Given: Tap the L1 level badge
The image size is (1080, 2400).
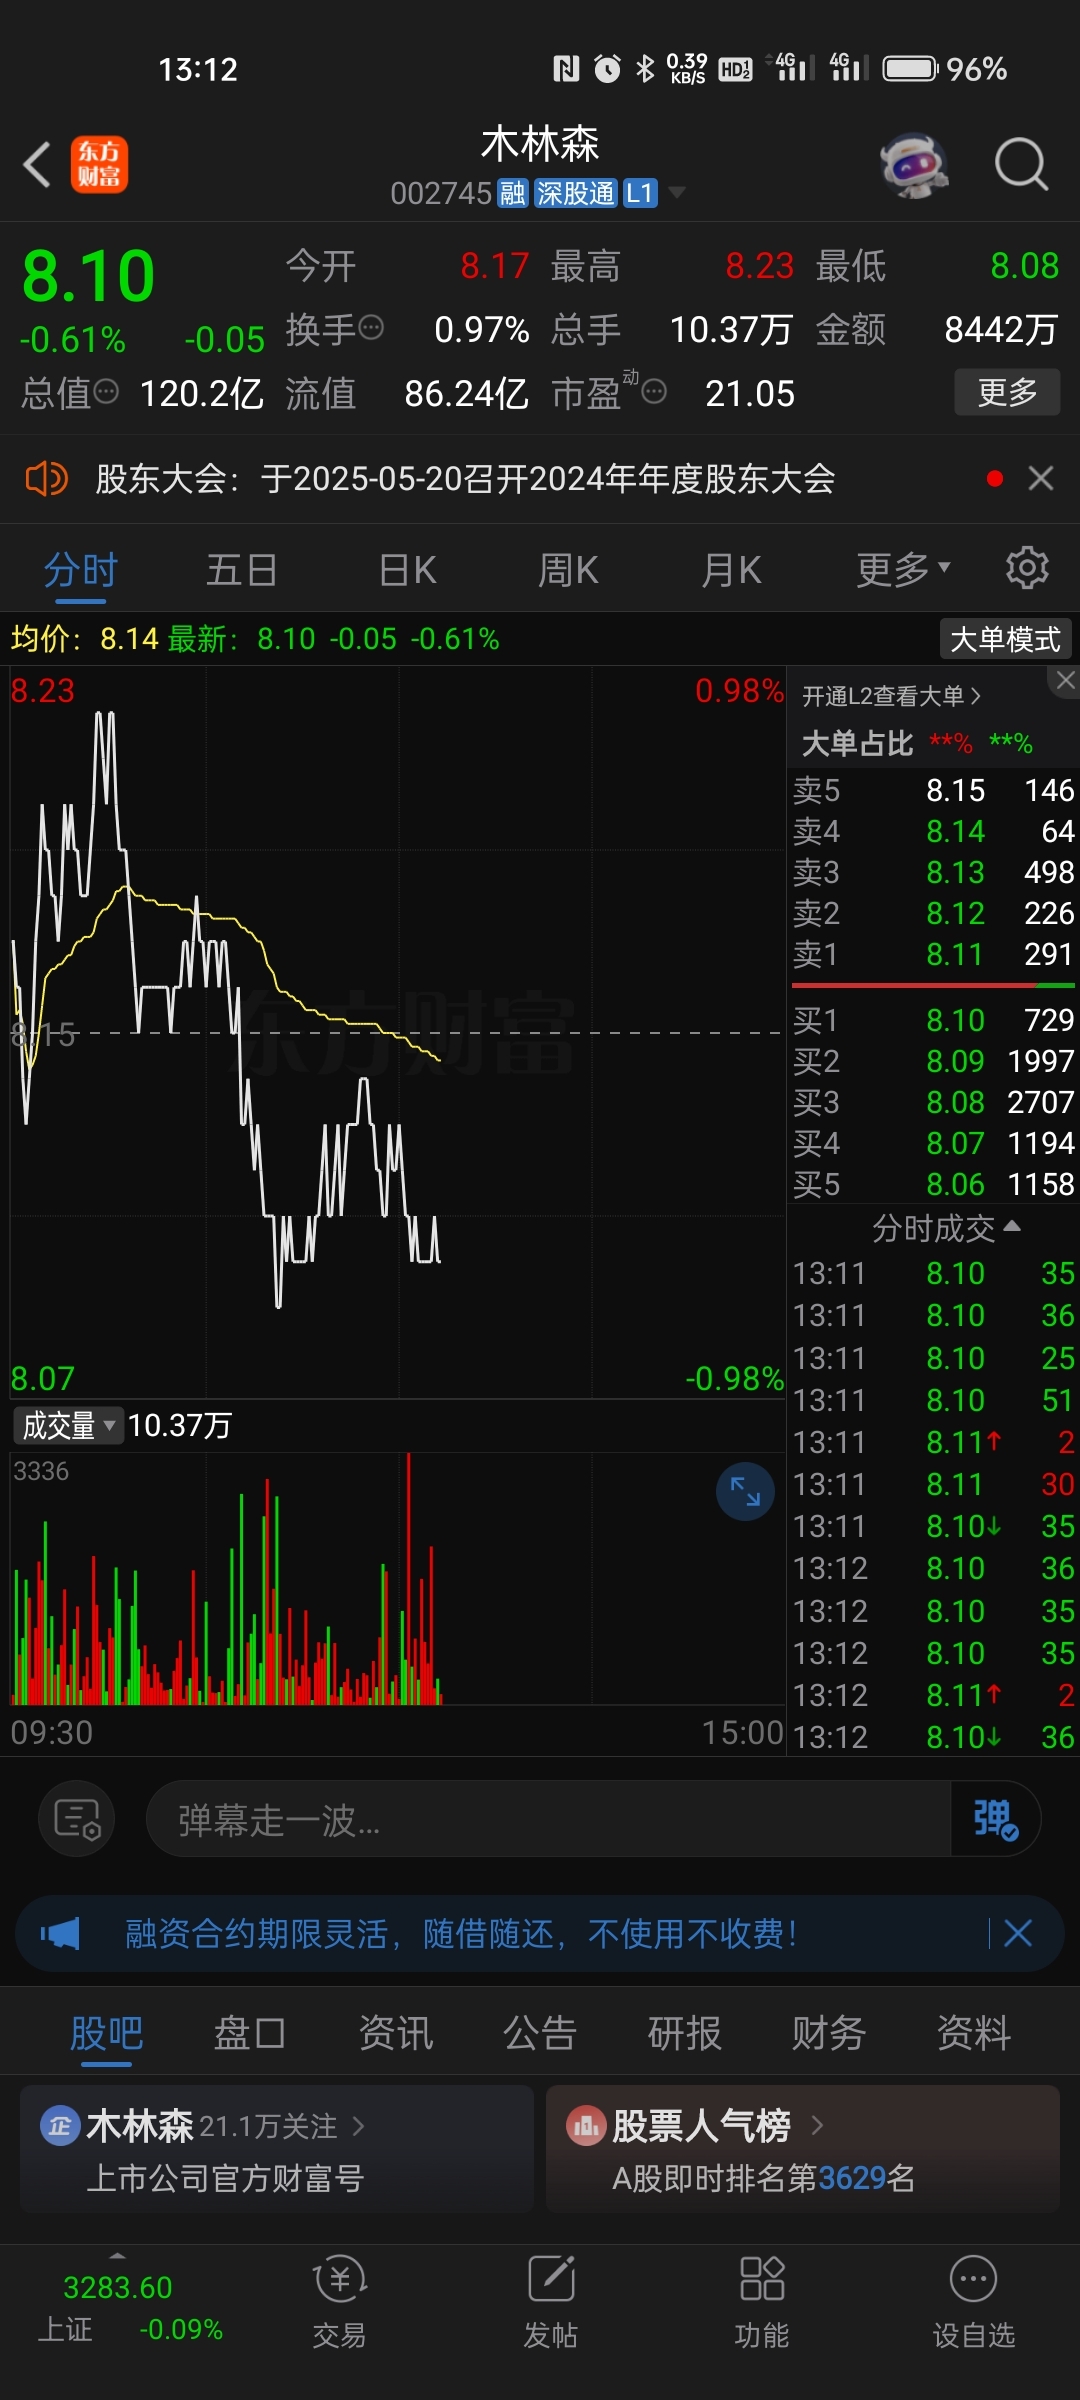Looking at the screenshot, I should click(x=640, y=193).
